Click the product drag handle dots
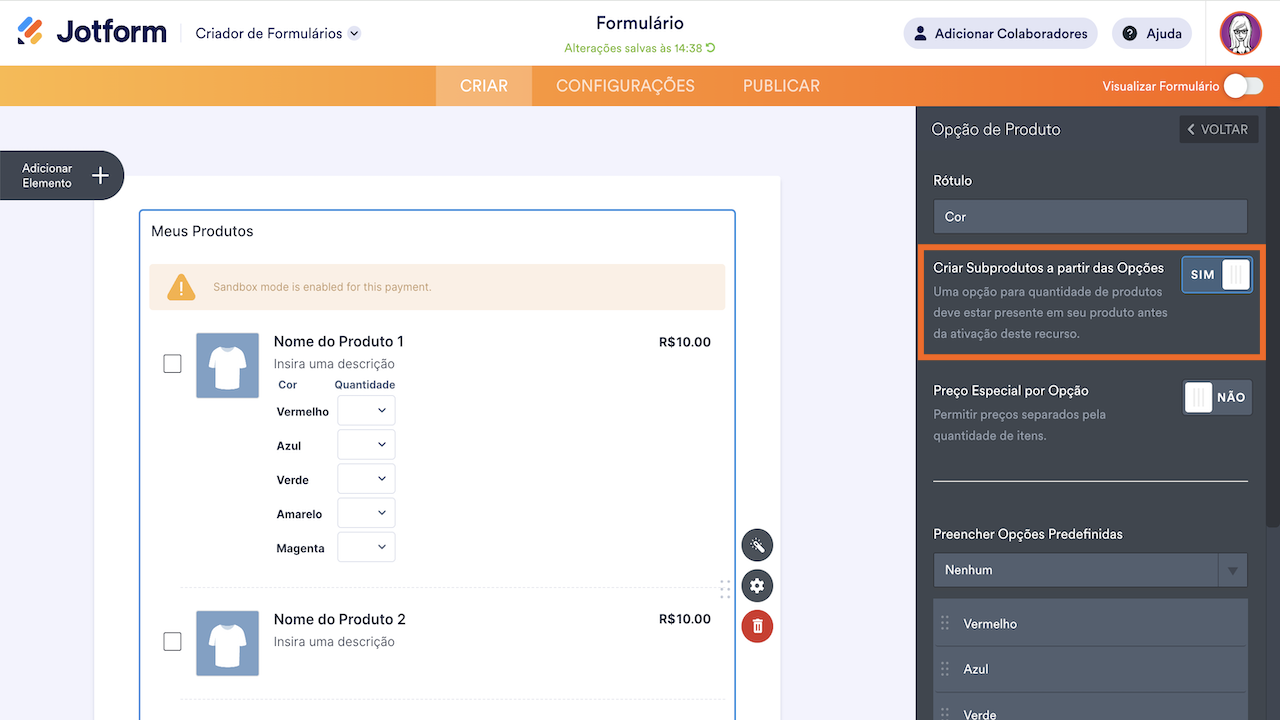Viewport: 1280px width, 720px height. (725, 589)
